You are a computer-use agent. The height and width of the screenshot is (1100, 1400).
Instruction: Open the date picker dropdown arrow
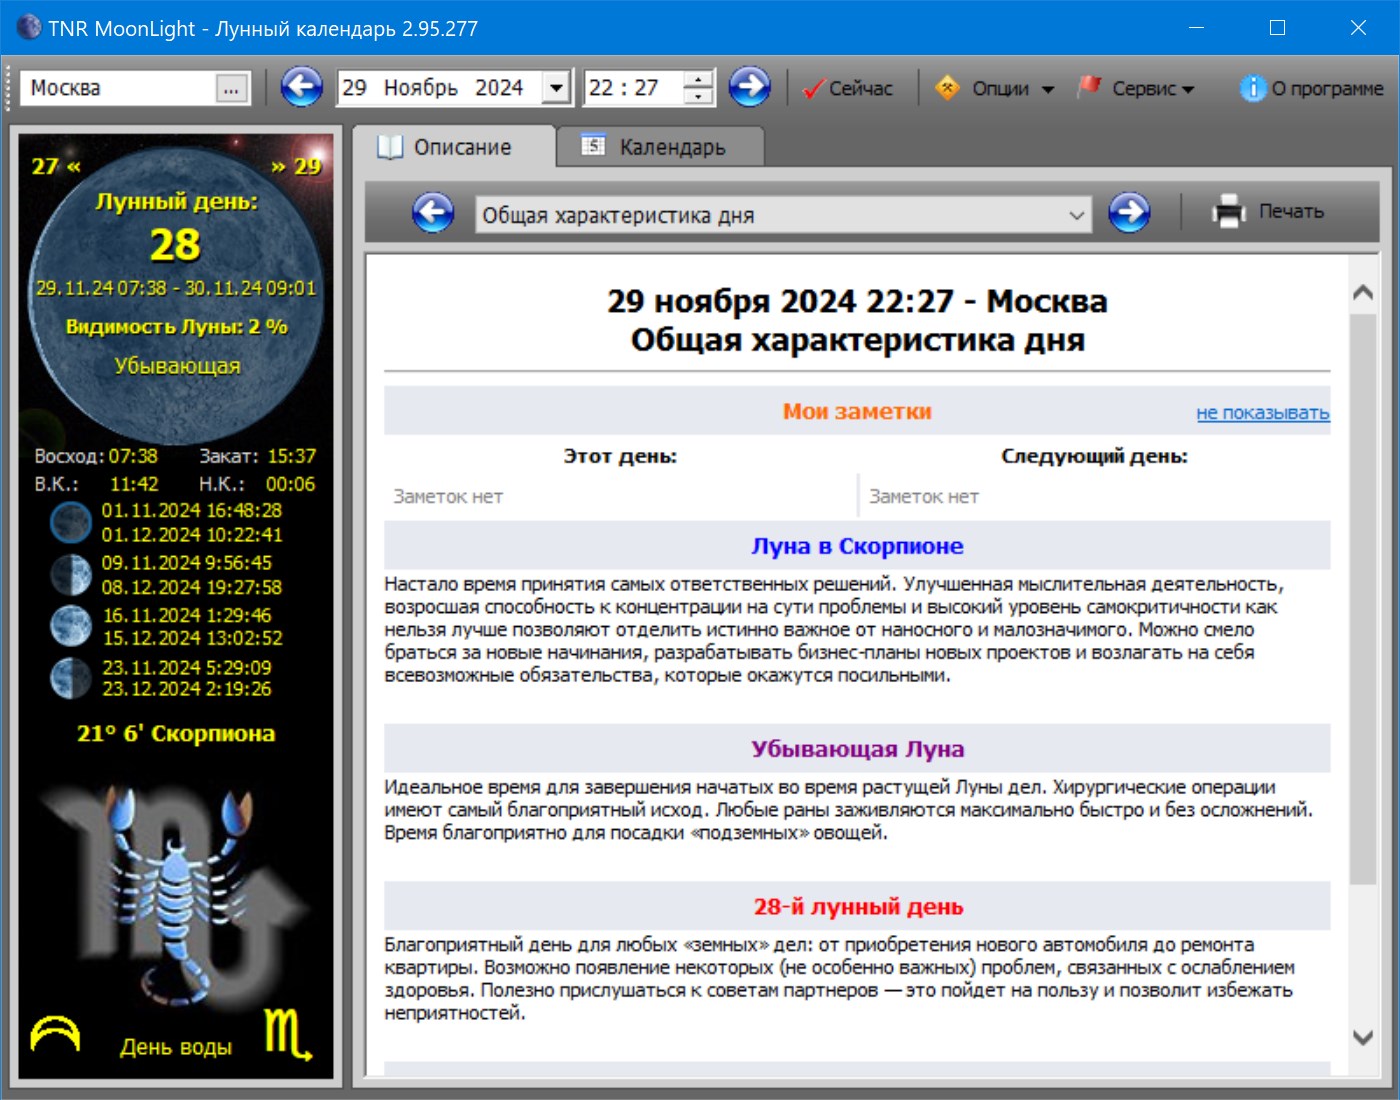click(x=556, y=88)
